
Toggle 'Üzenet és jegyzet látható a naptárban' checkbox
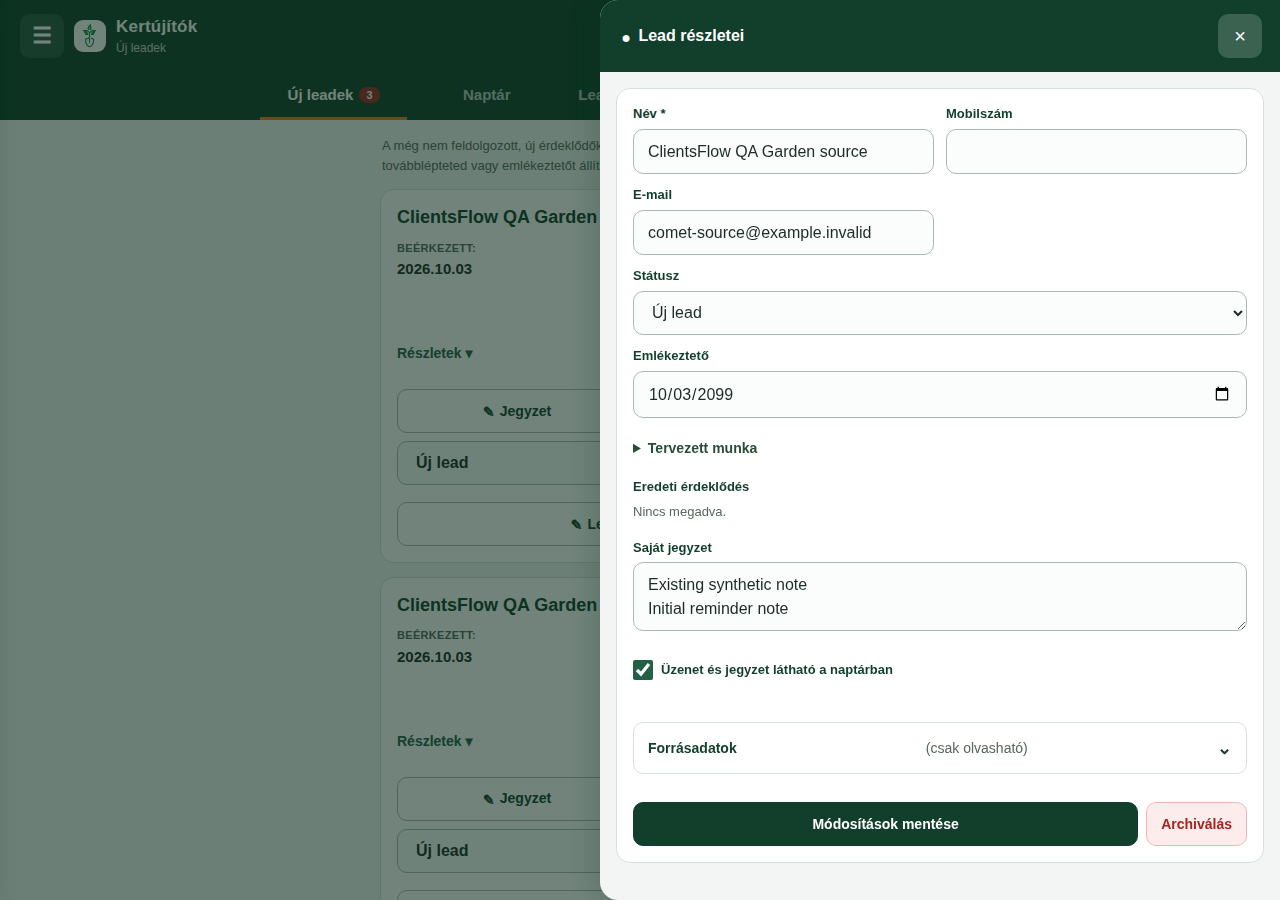click(x=643, y=670)
